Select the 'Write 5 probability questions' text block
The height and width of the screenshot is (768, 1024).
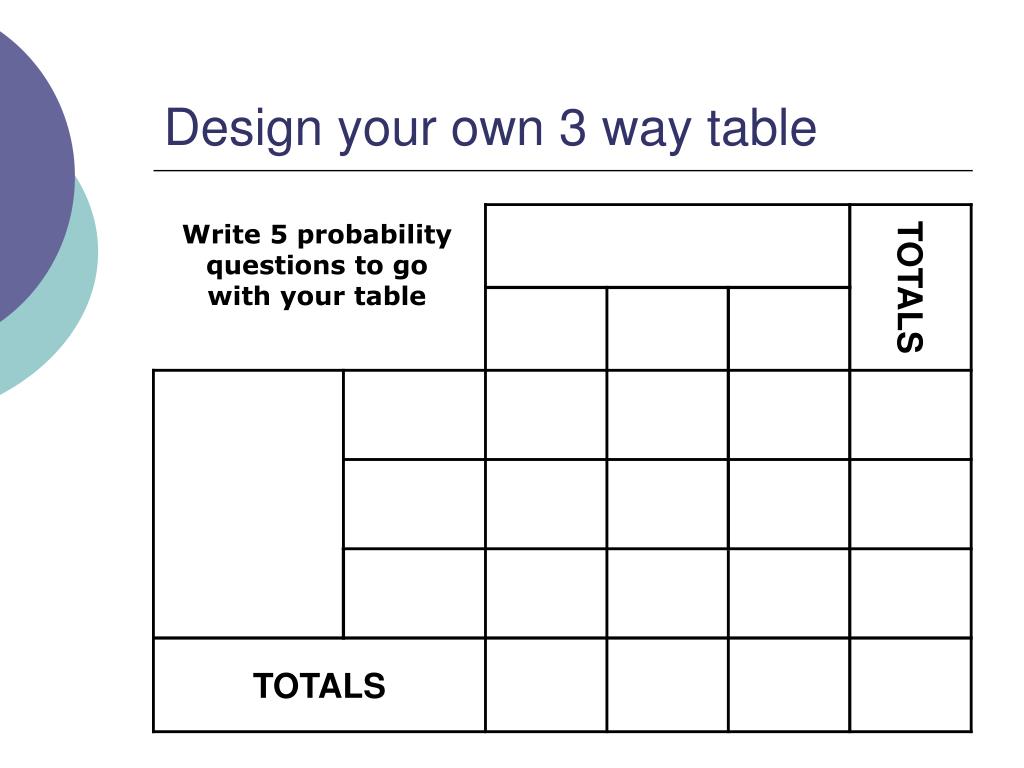click(317, 265)
